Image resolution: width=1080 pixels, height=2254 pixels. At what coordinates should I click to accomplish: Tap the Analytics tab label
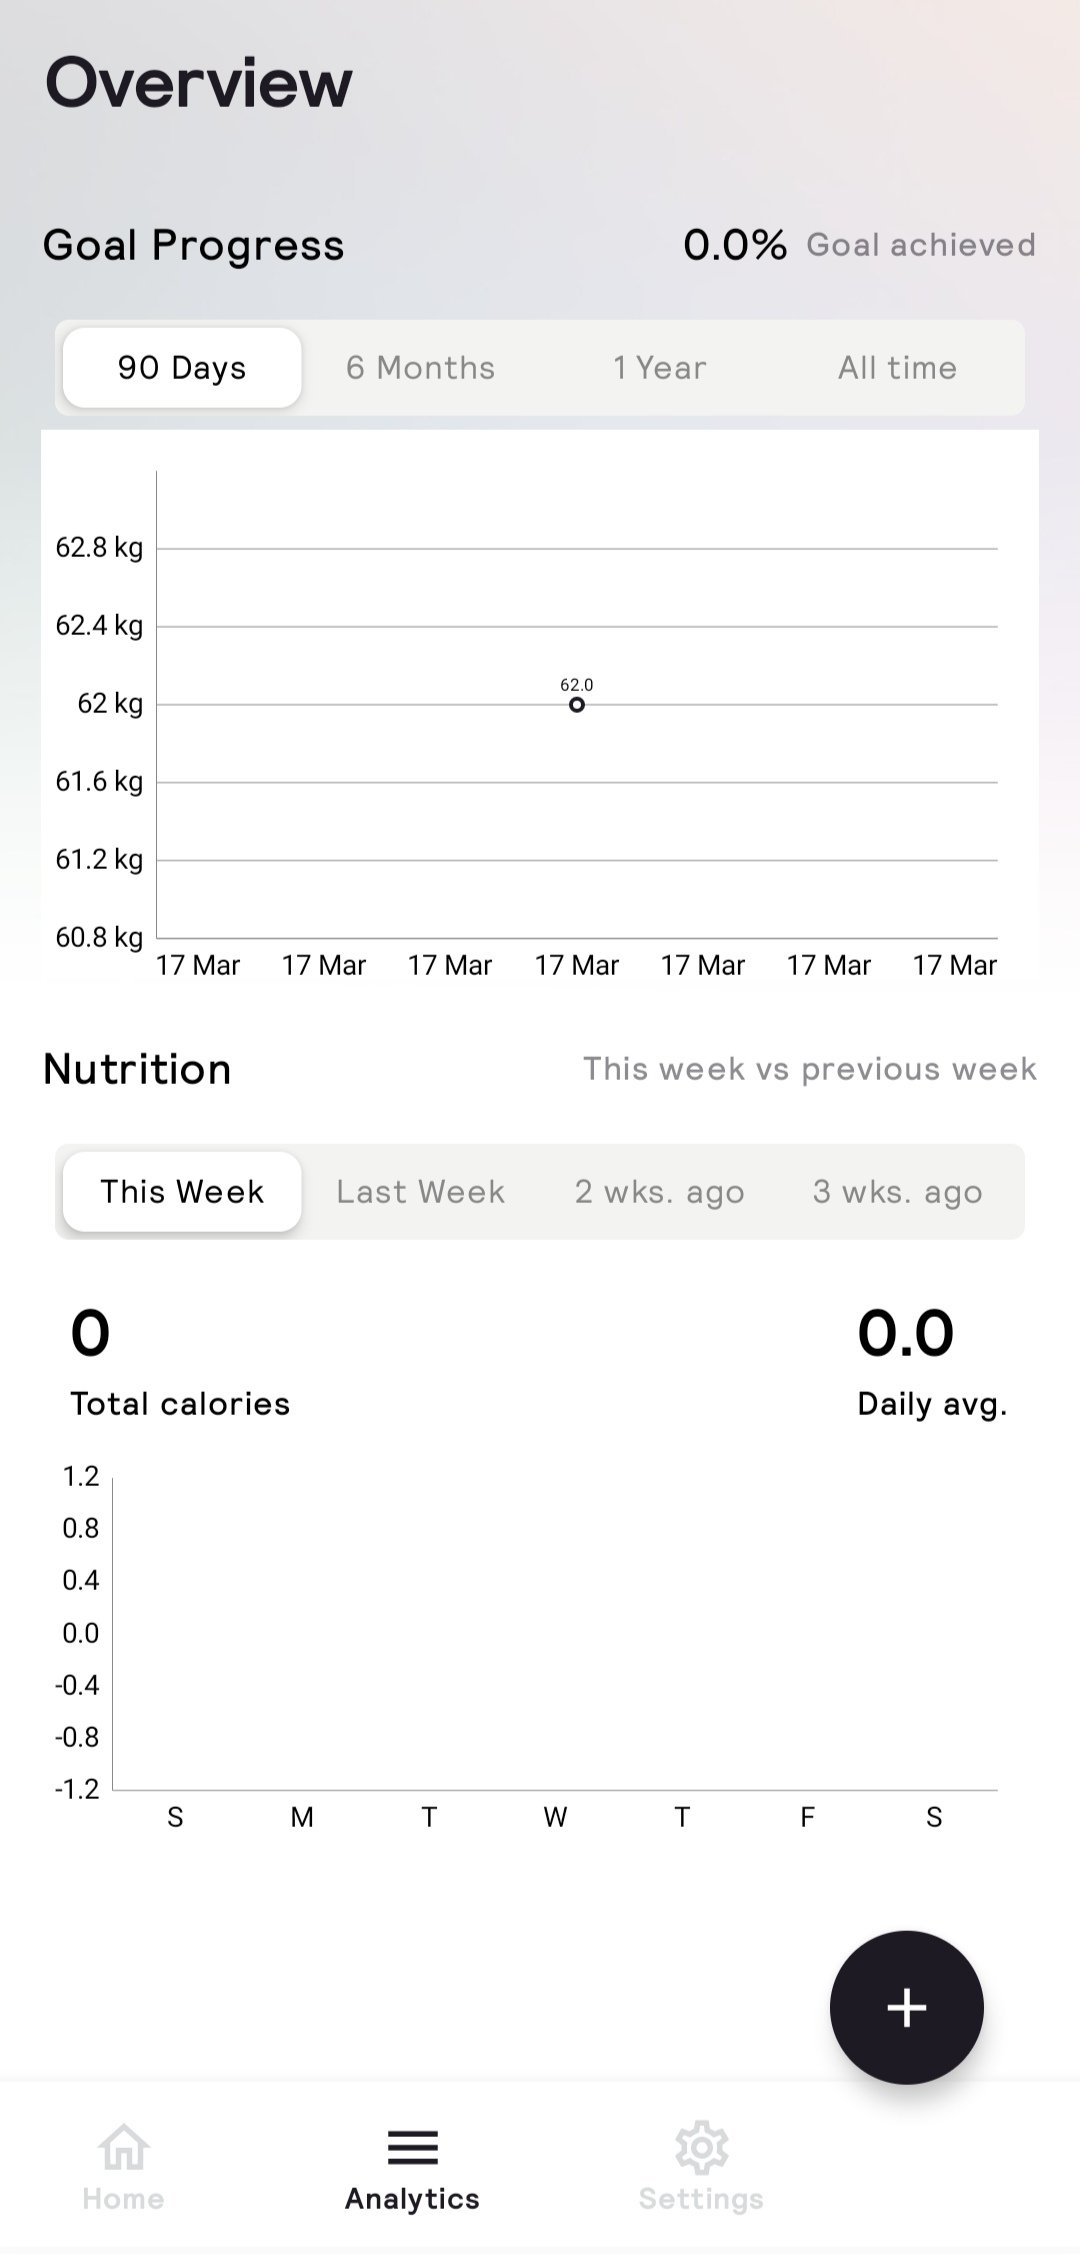coord(412,2198)
